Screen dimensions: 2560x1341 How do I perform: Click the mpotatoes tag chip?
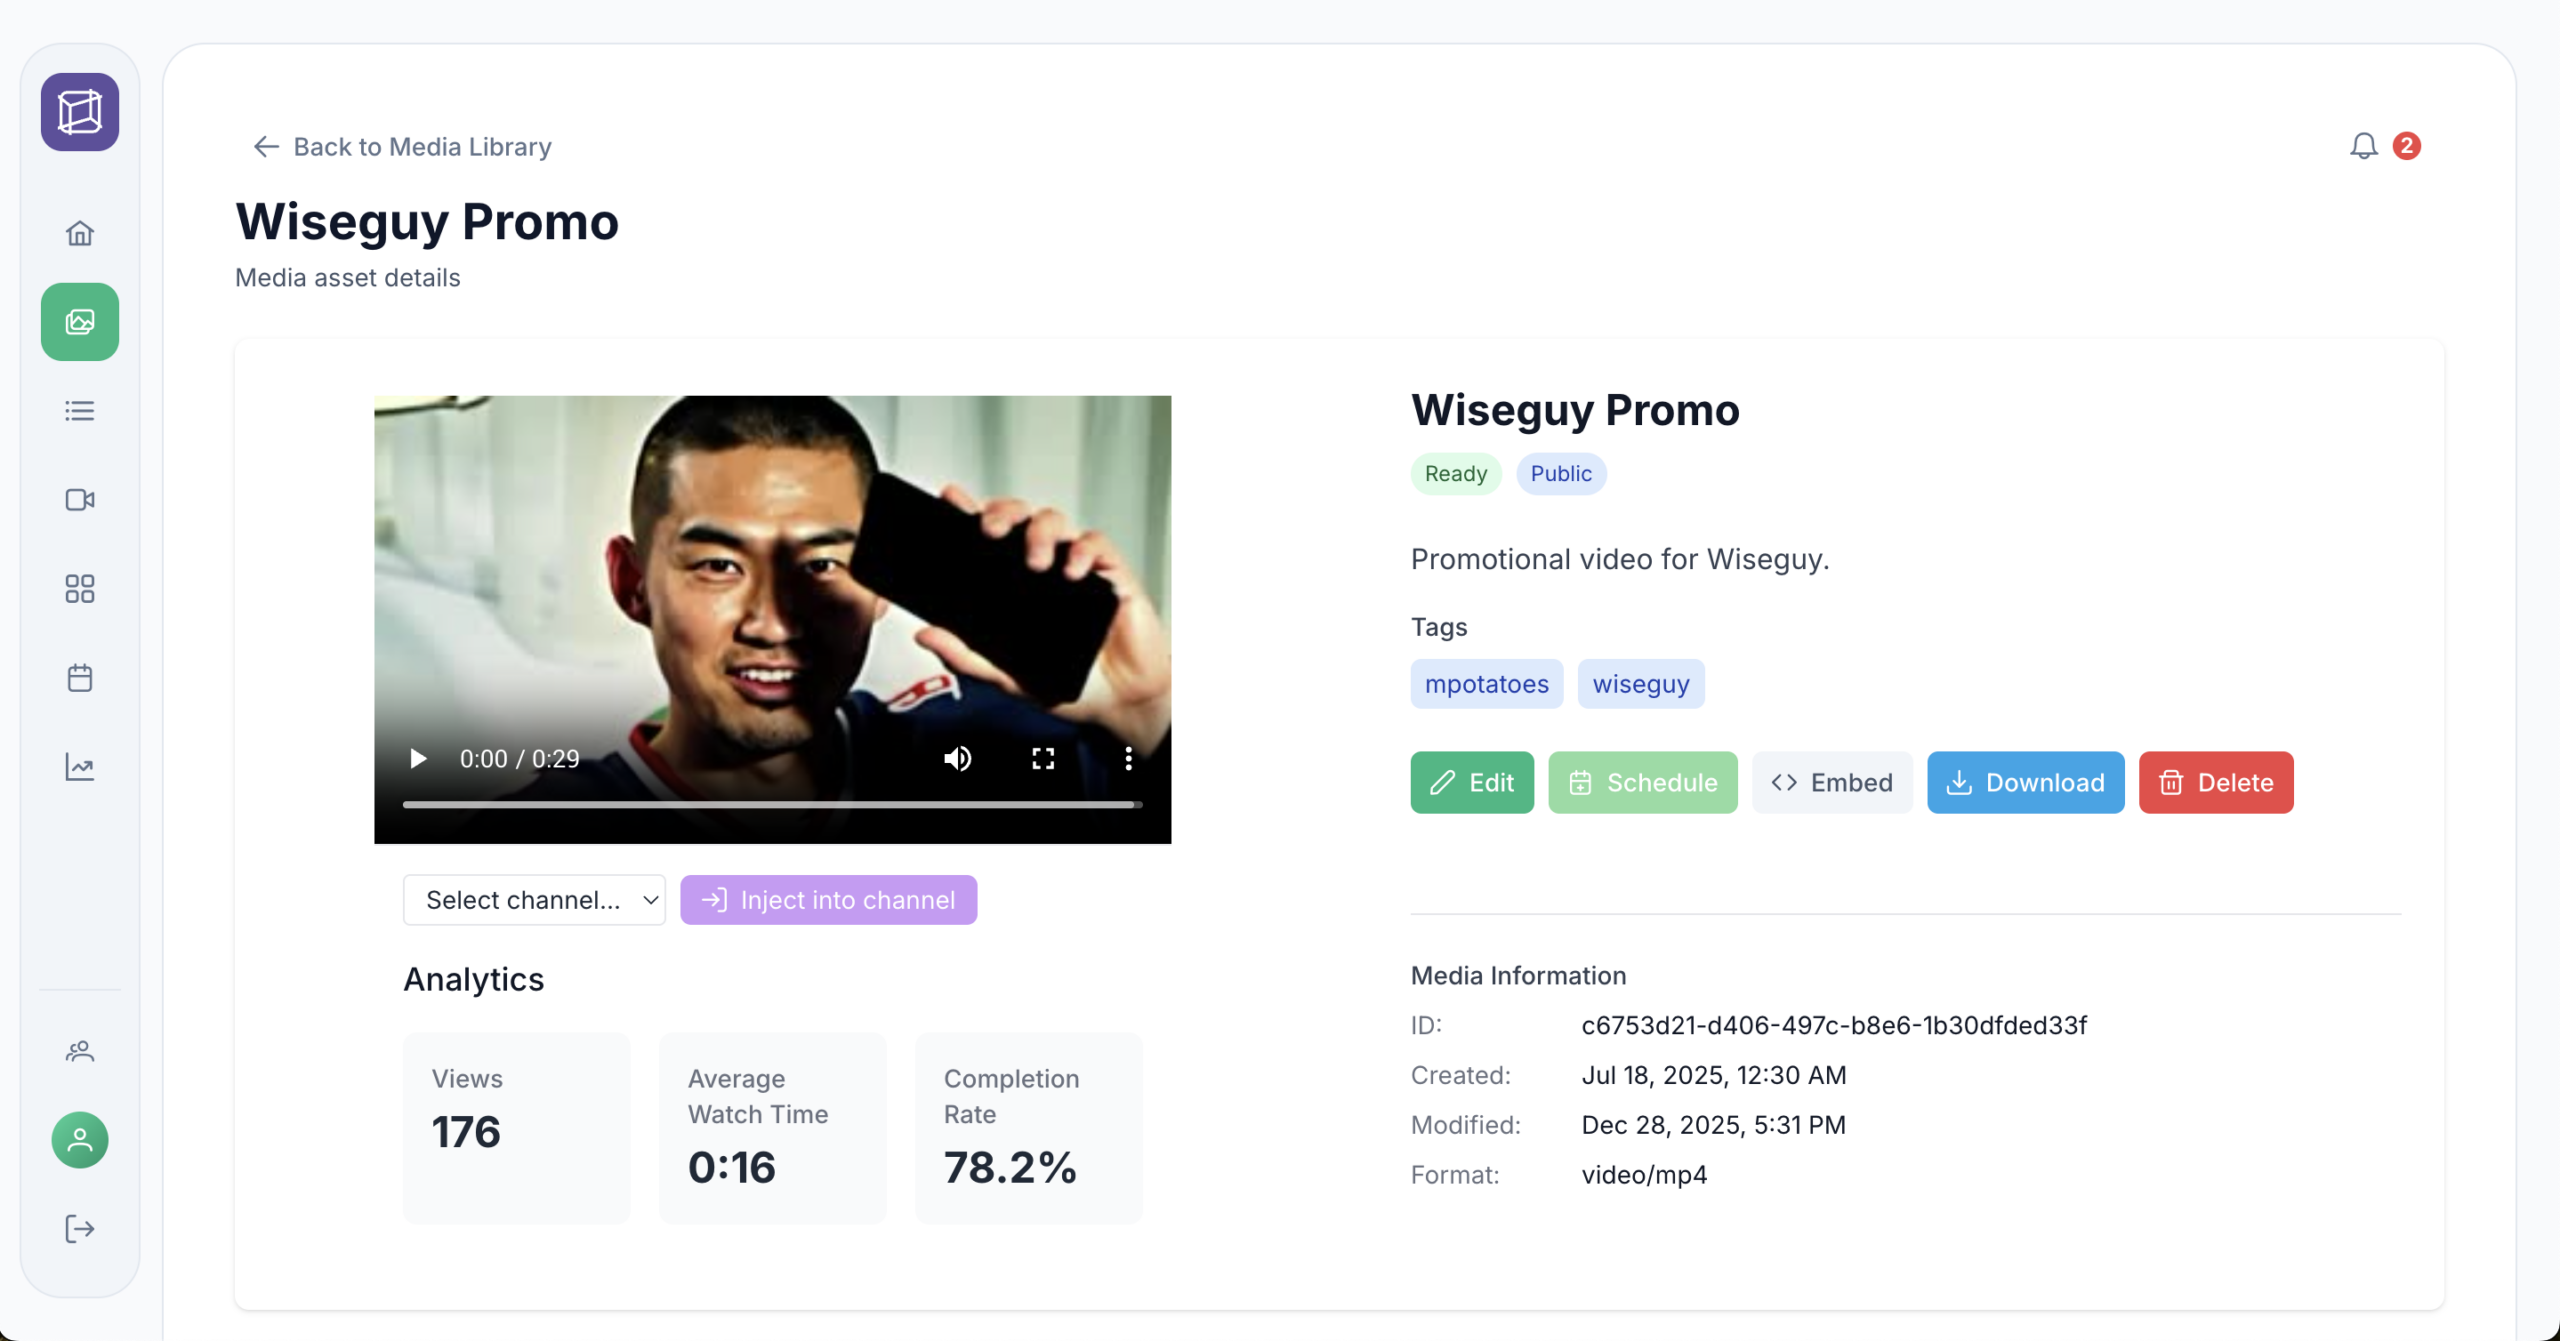click(1486, 684)
